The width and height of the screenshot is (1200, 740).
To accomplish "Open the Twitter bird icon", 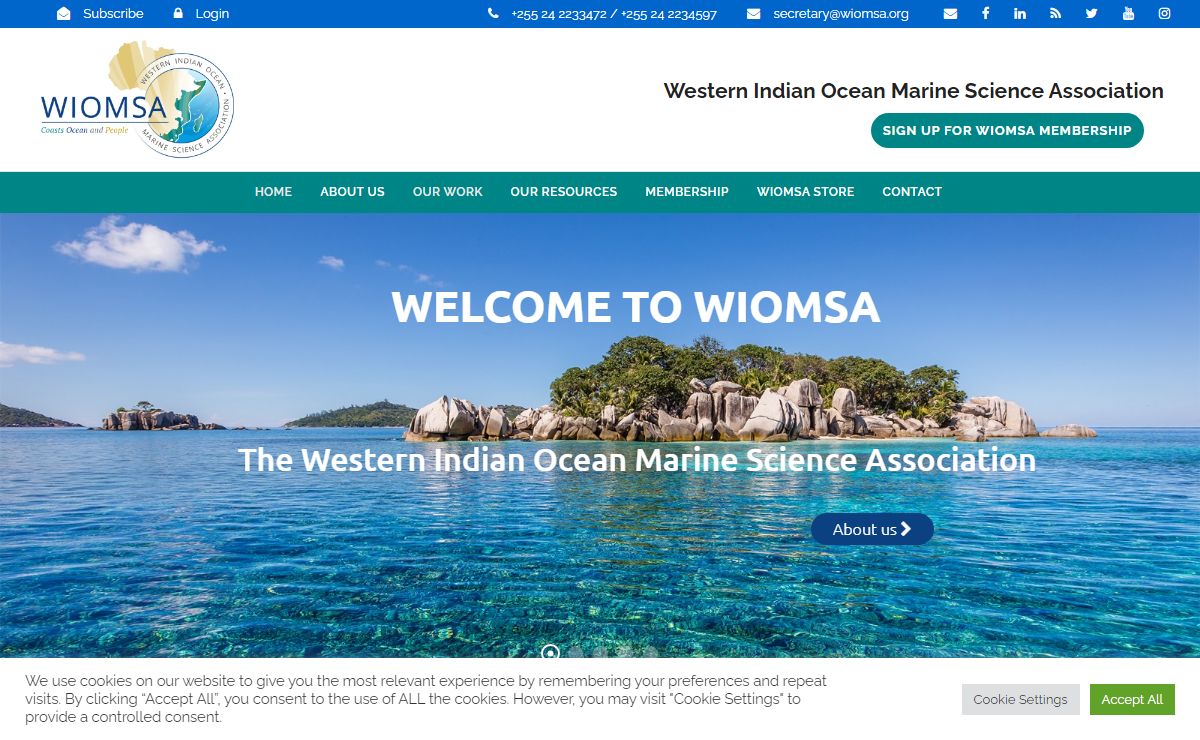I will (x=1091, y=14).
